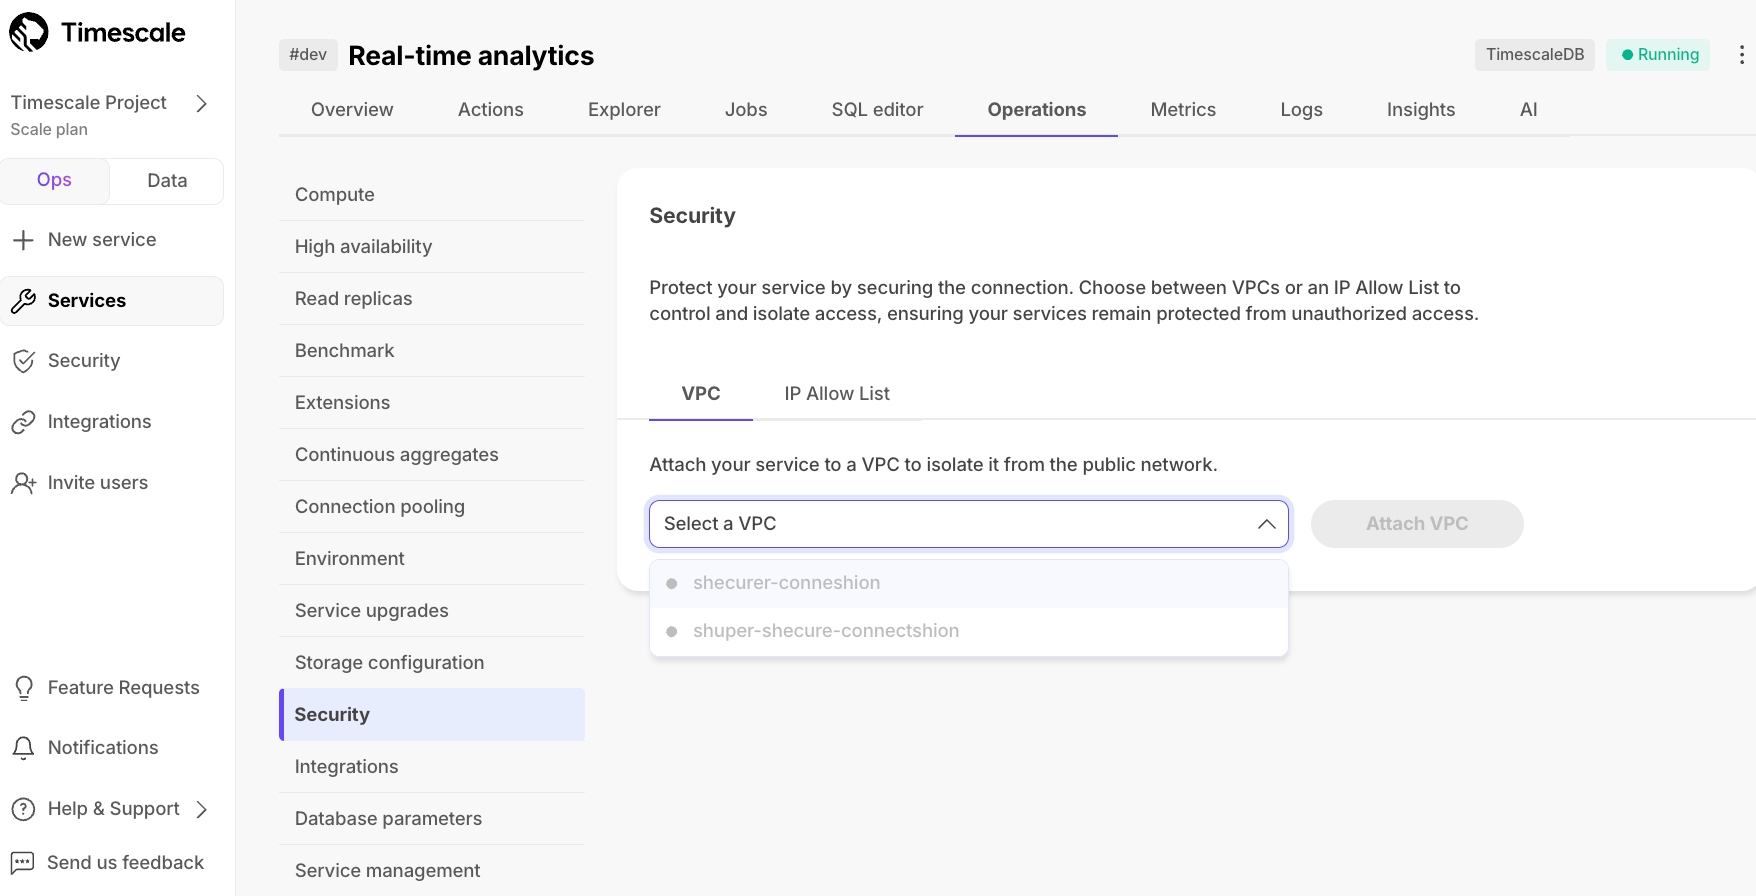The image size is (1756, 896).
Task: Switch to the Ops toggle
Action: click(54, 180)
